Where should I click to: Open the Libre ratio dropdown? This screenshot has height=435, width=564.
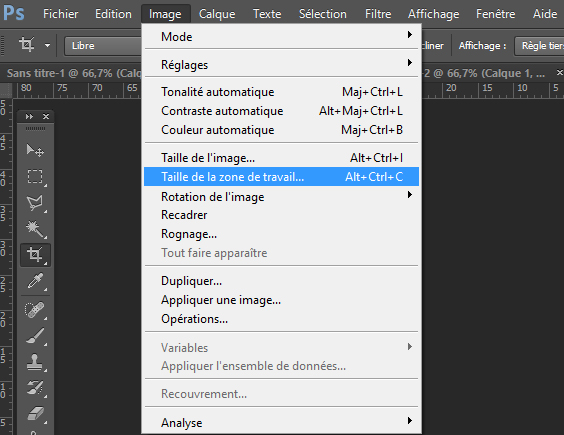(x=104, y=46)
